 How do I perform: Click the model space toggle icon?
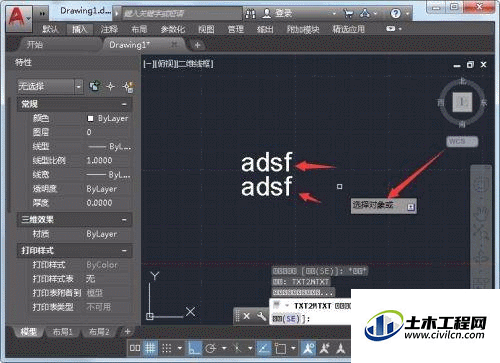pyautogui.click(x=135, y=348)
